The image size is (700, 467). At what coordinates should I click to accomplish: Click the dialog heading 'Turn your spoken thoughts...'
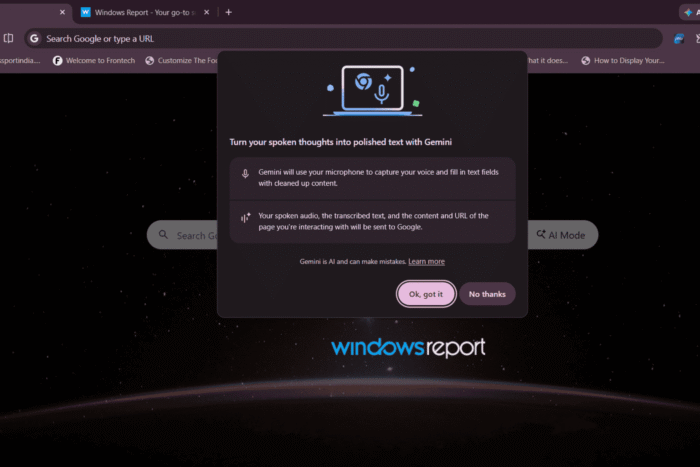[x=341, y=142]
